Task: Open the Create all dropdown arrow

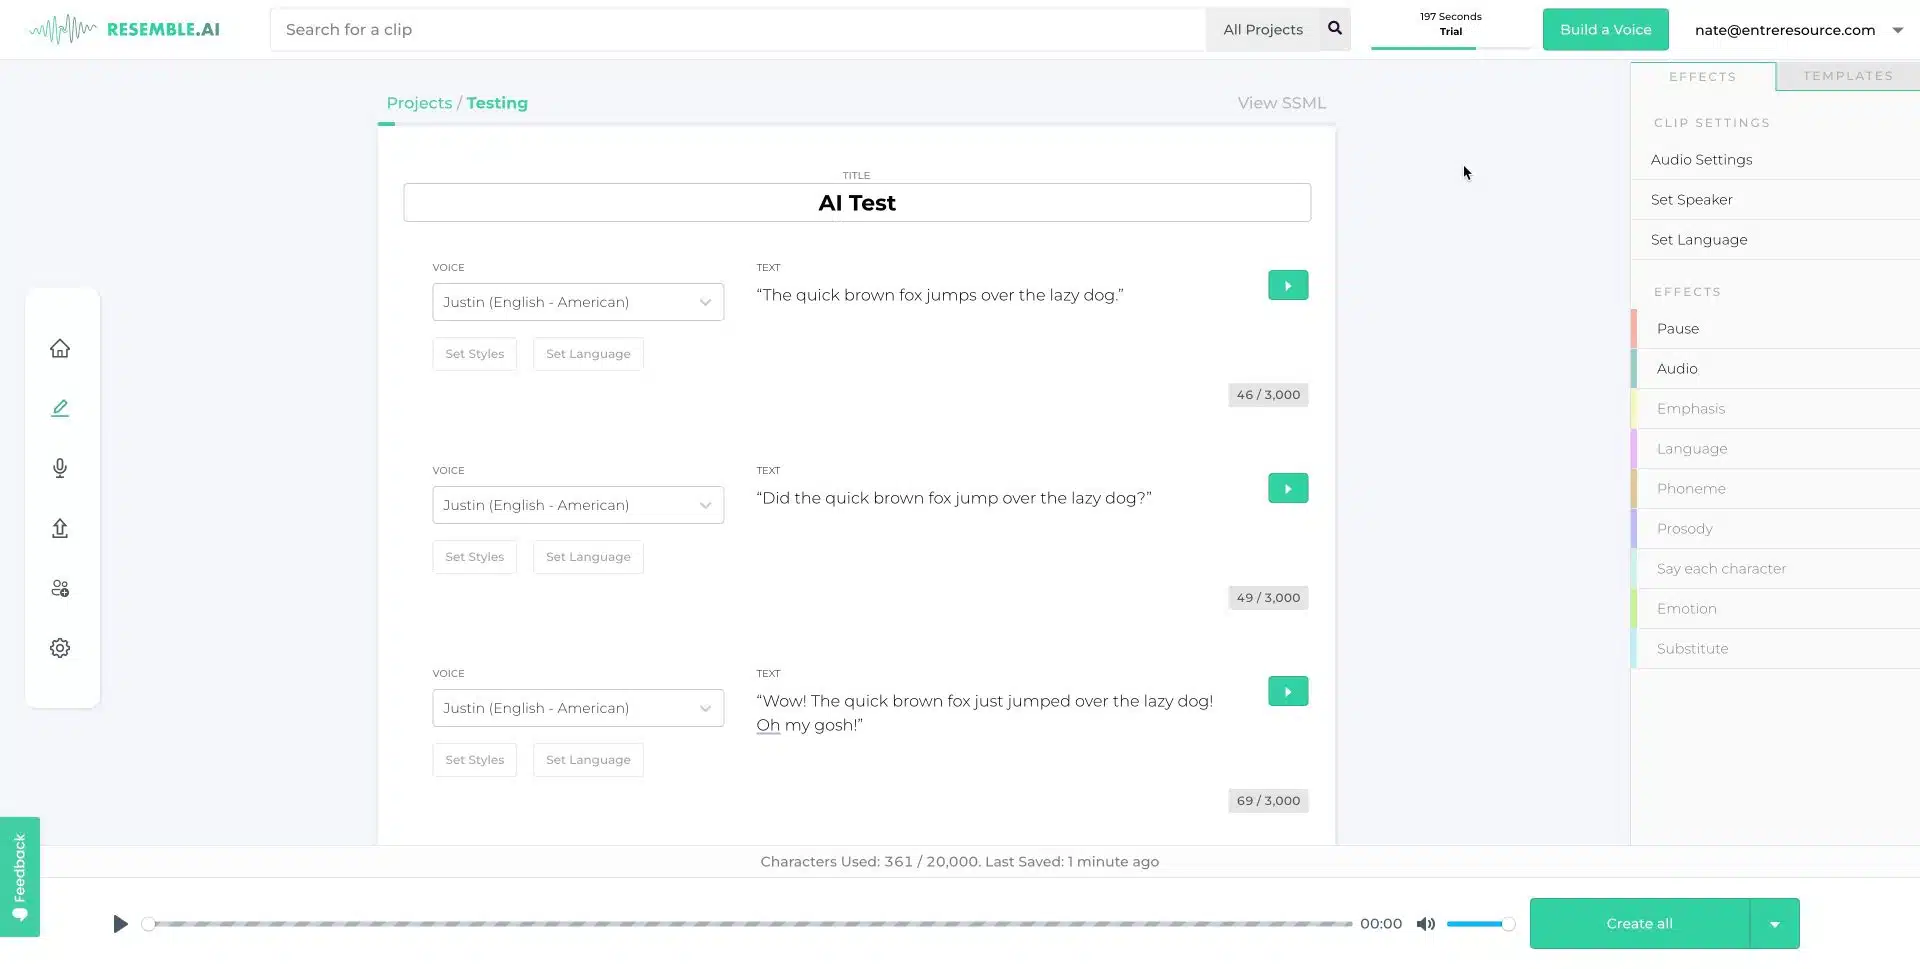Action: [1775, 924]
